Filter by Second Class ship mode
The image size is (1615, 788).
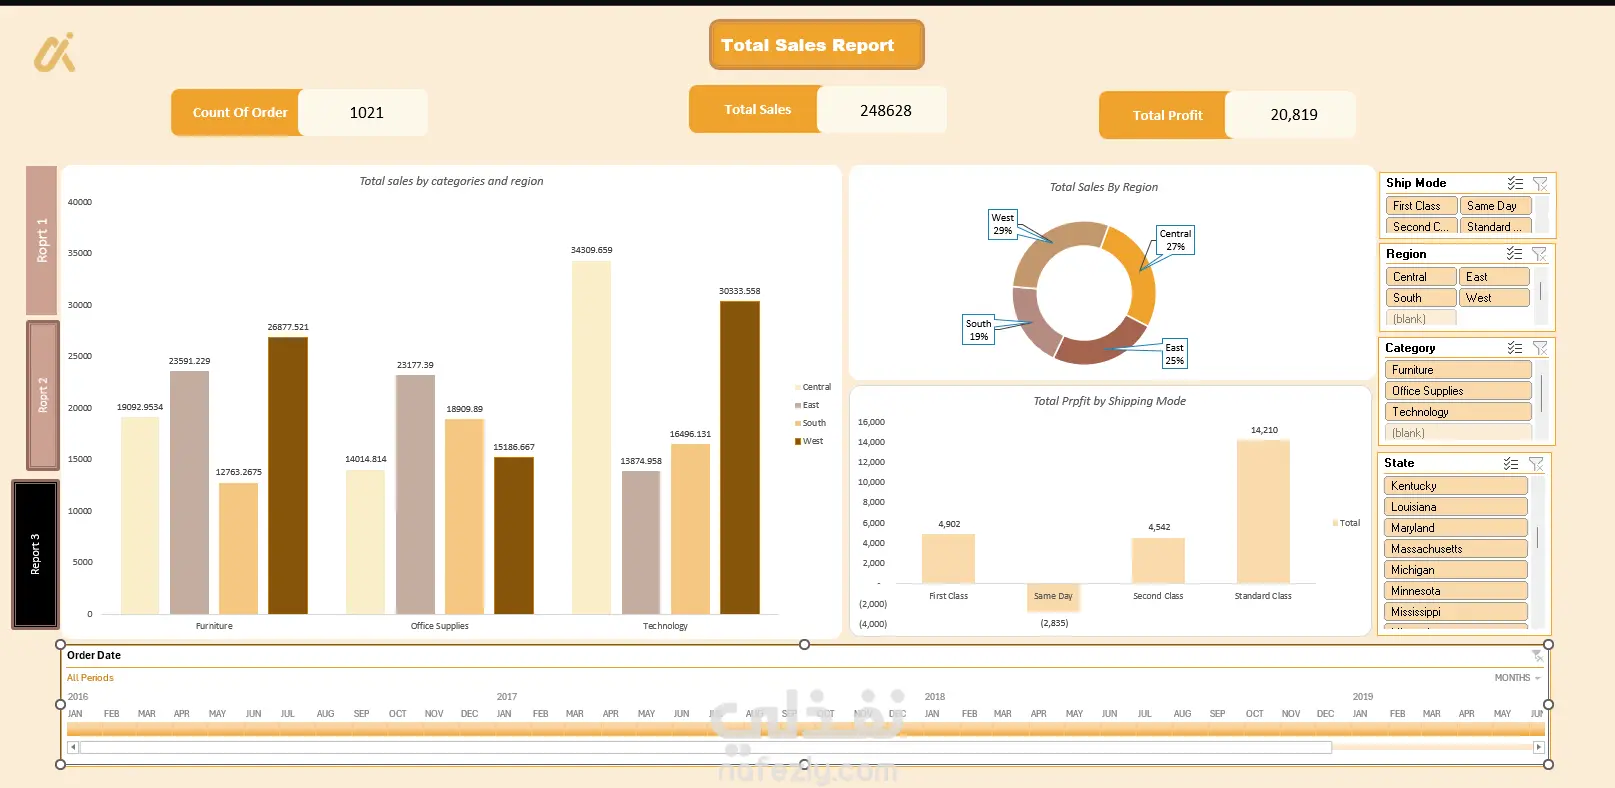tap(1421, 227)
